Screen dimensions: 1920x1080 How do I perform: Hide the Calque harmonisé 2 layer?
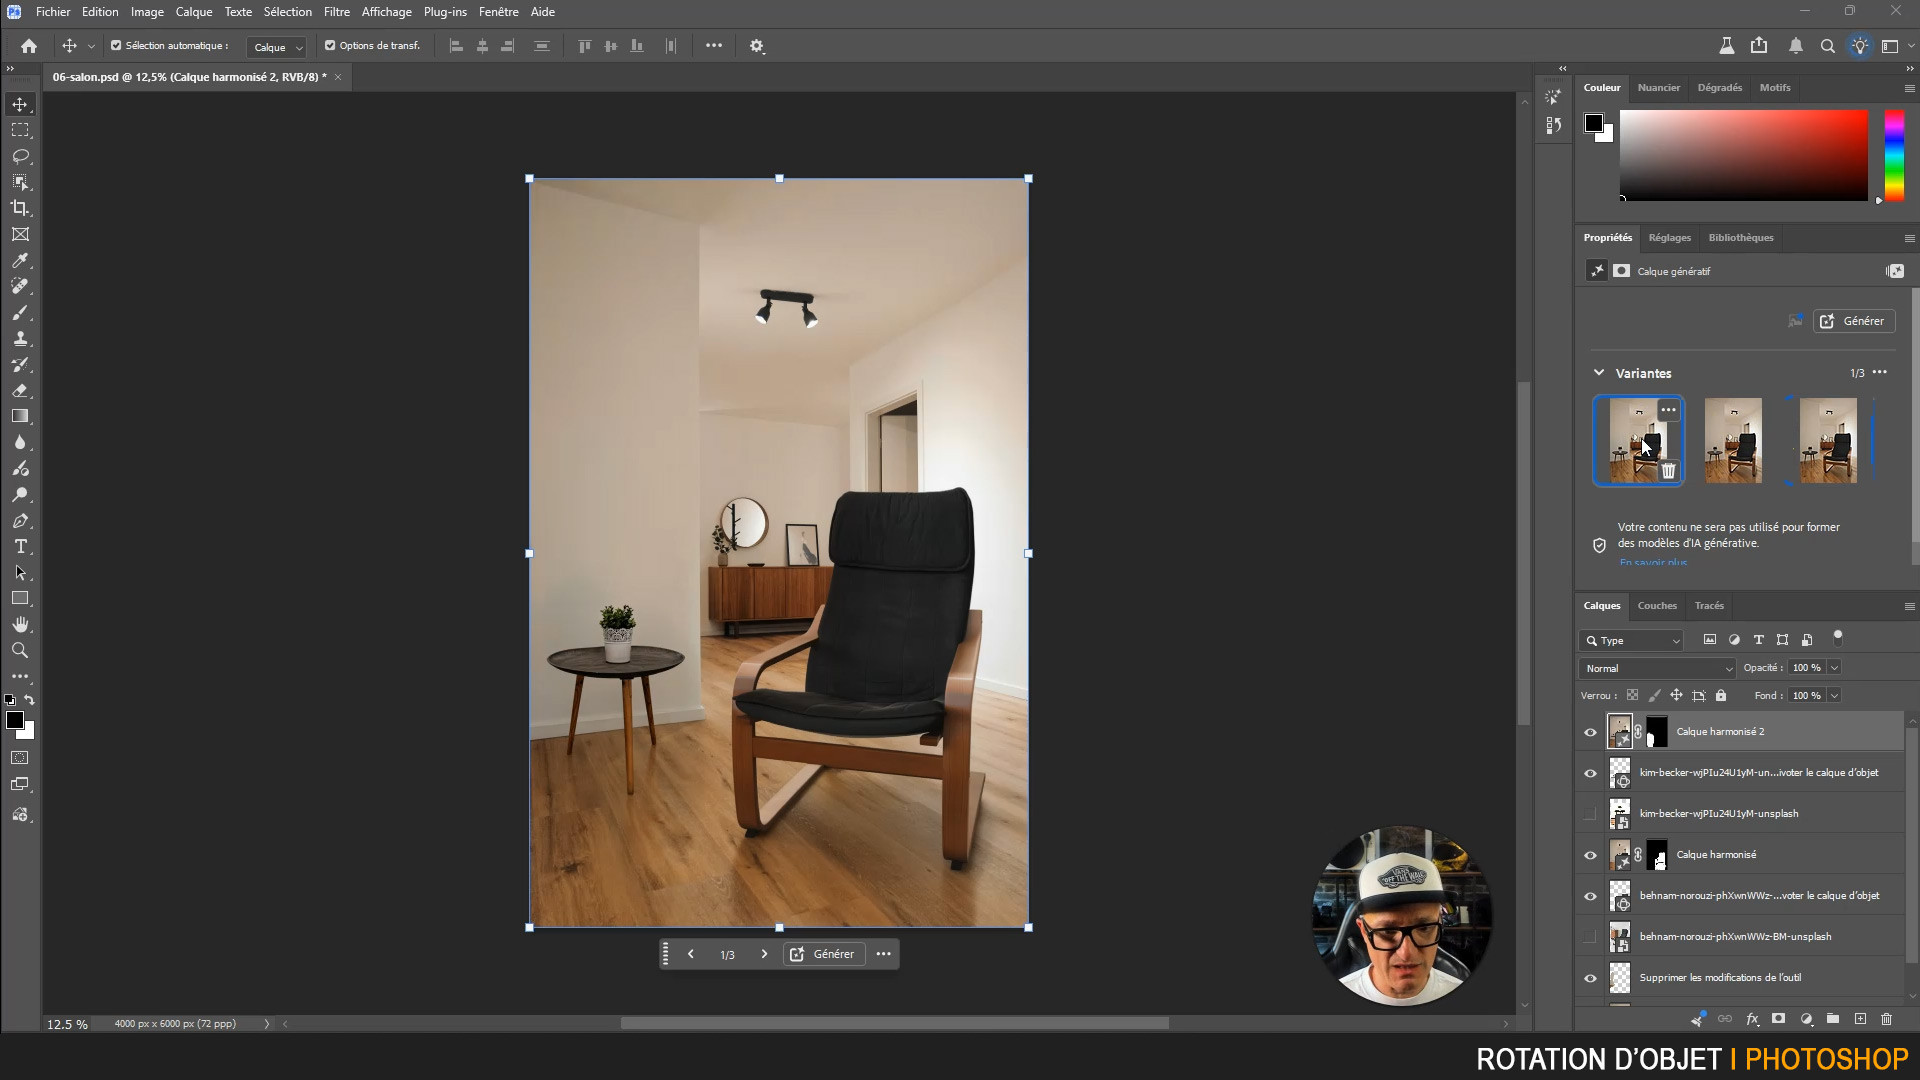coord(1590,732)
